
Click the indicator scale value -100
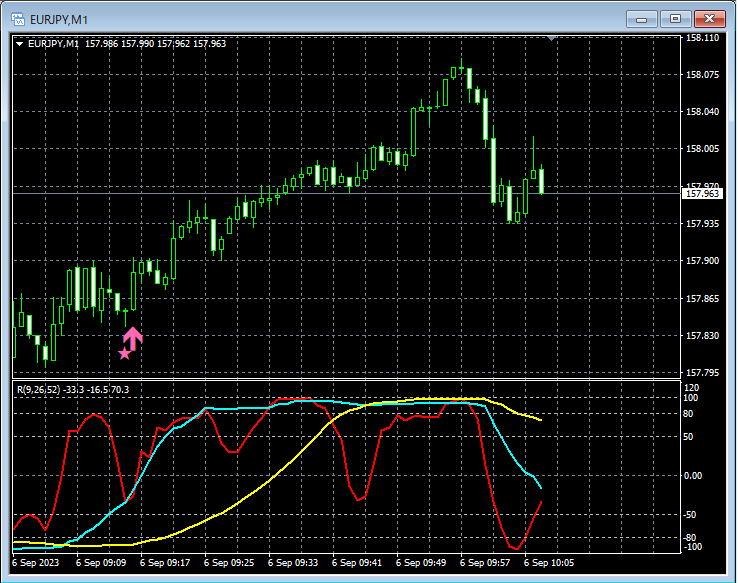(x=691, y=547)
